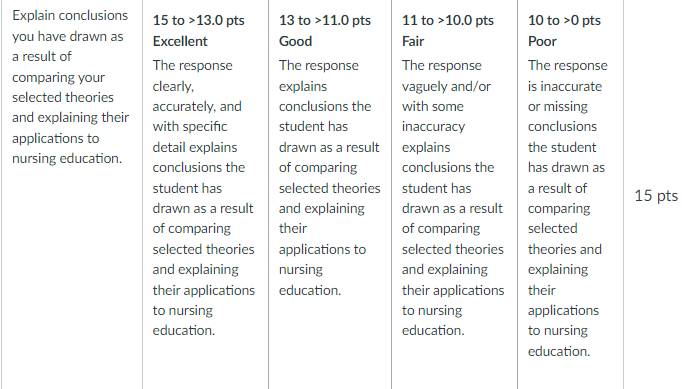
Task: Click 'nursing education.' in the criterion cell
Action: coord(67,158)
